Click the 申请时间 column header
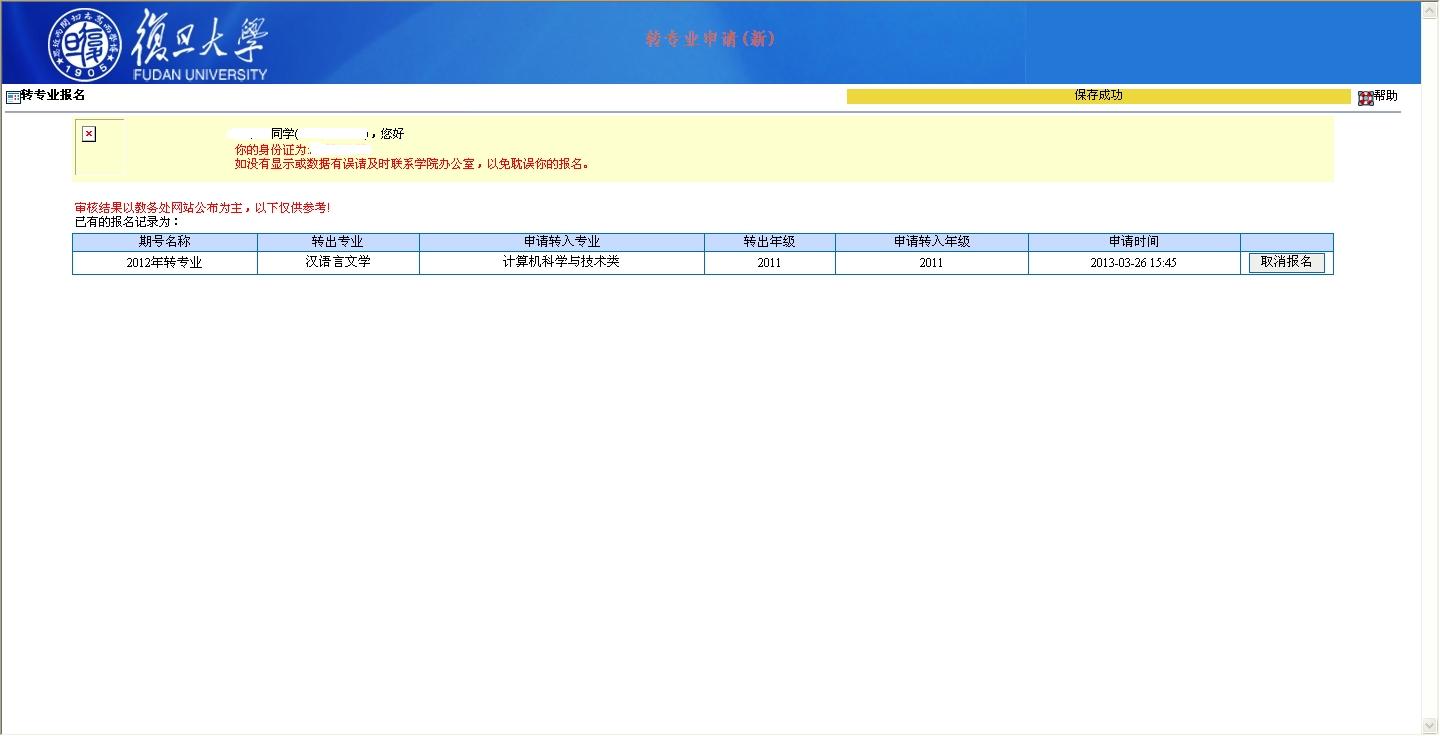The image size is (1440, 736). 1133,242
